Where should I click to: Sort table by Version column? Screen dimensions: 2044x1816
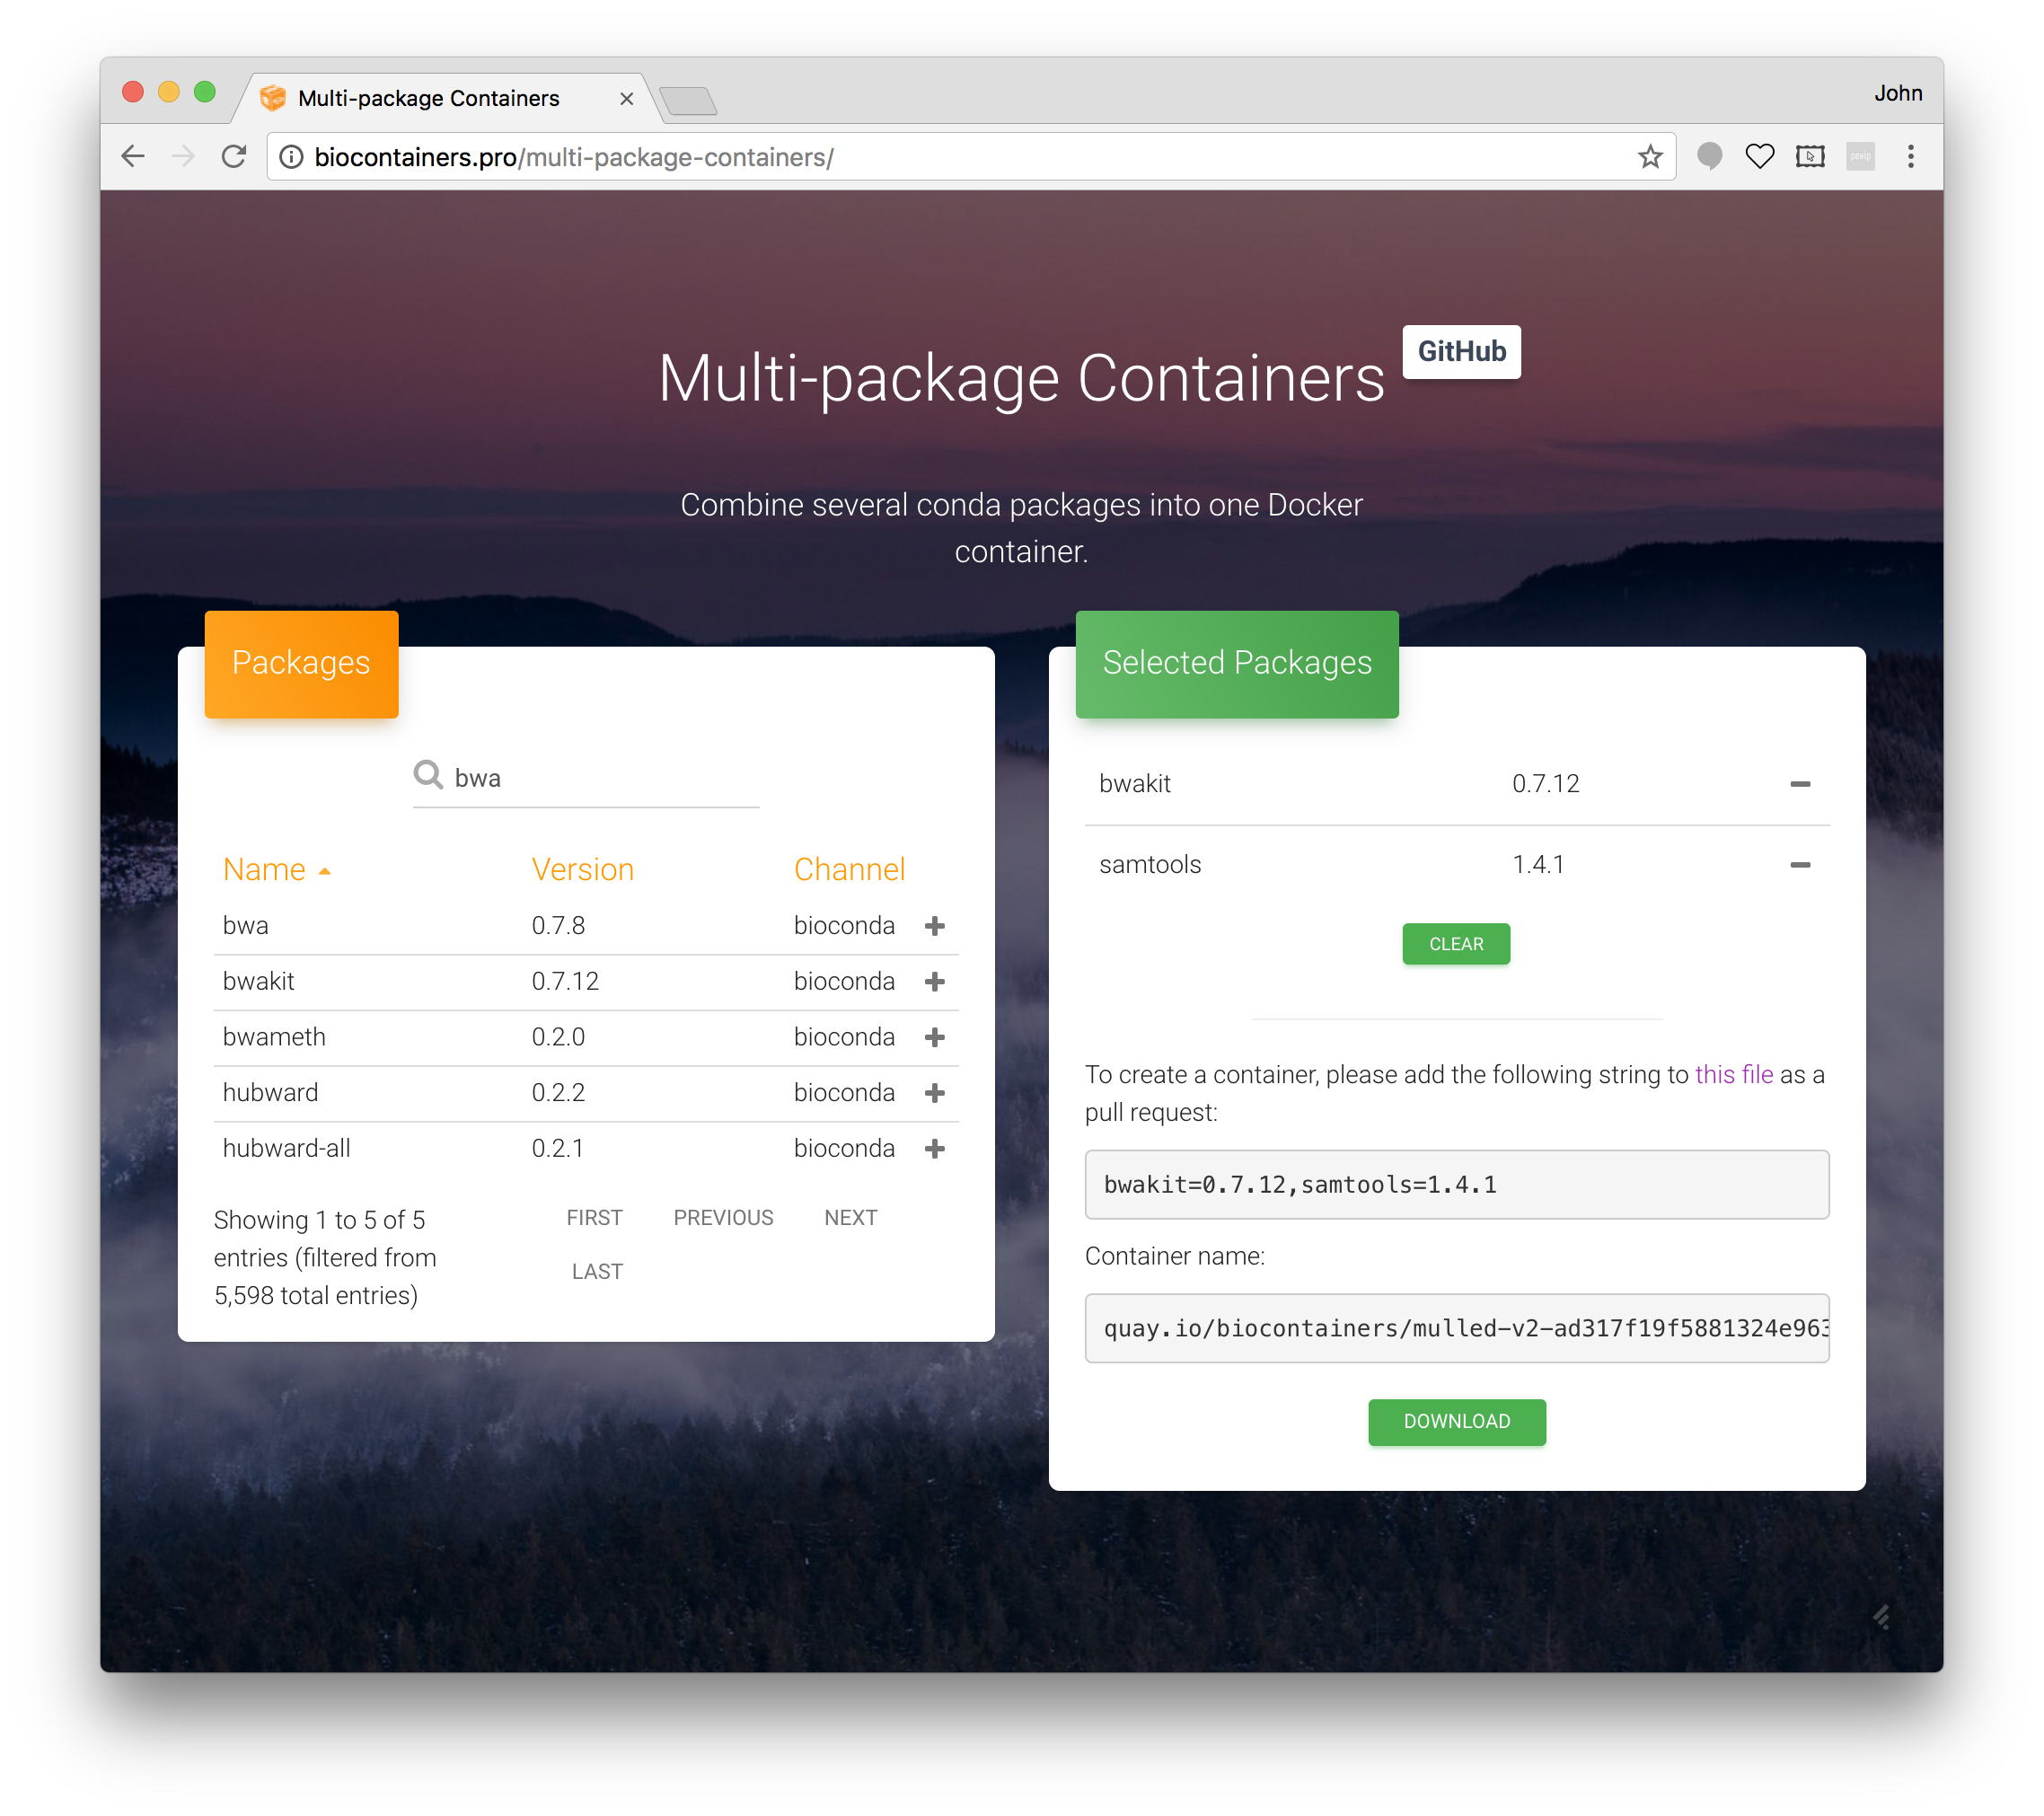583,869
